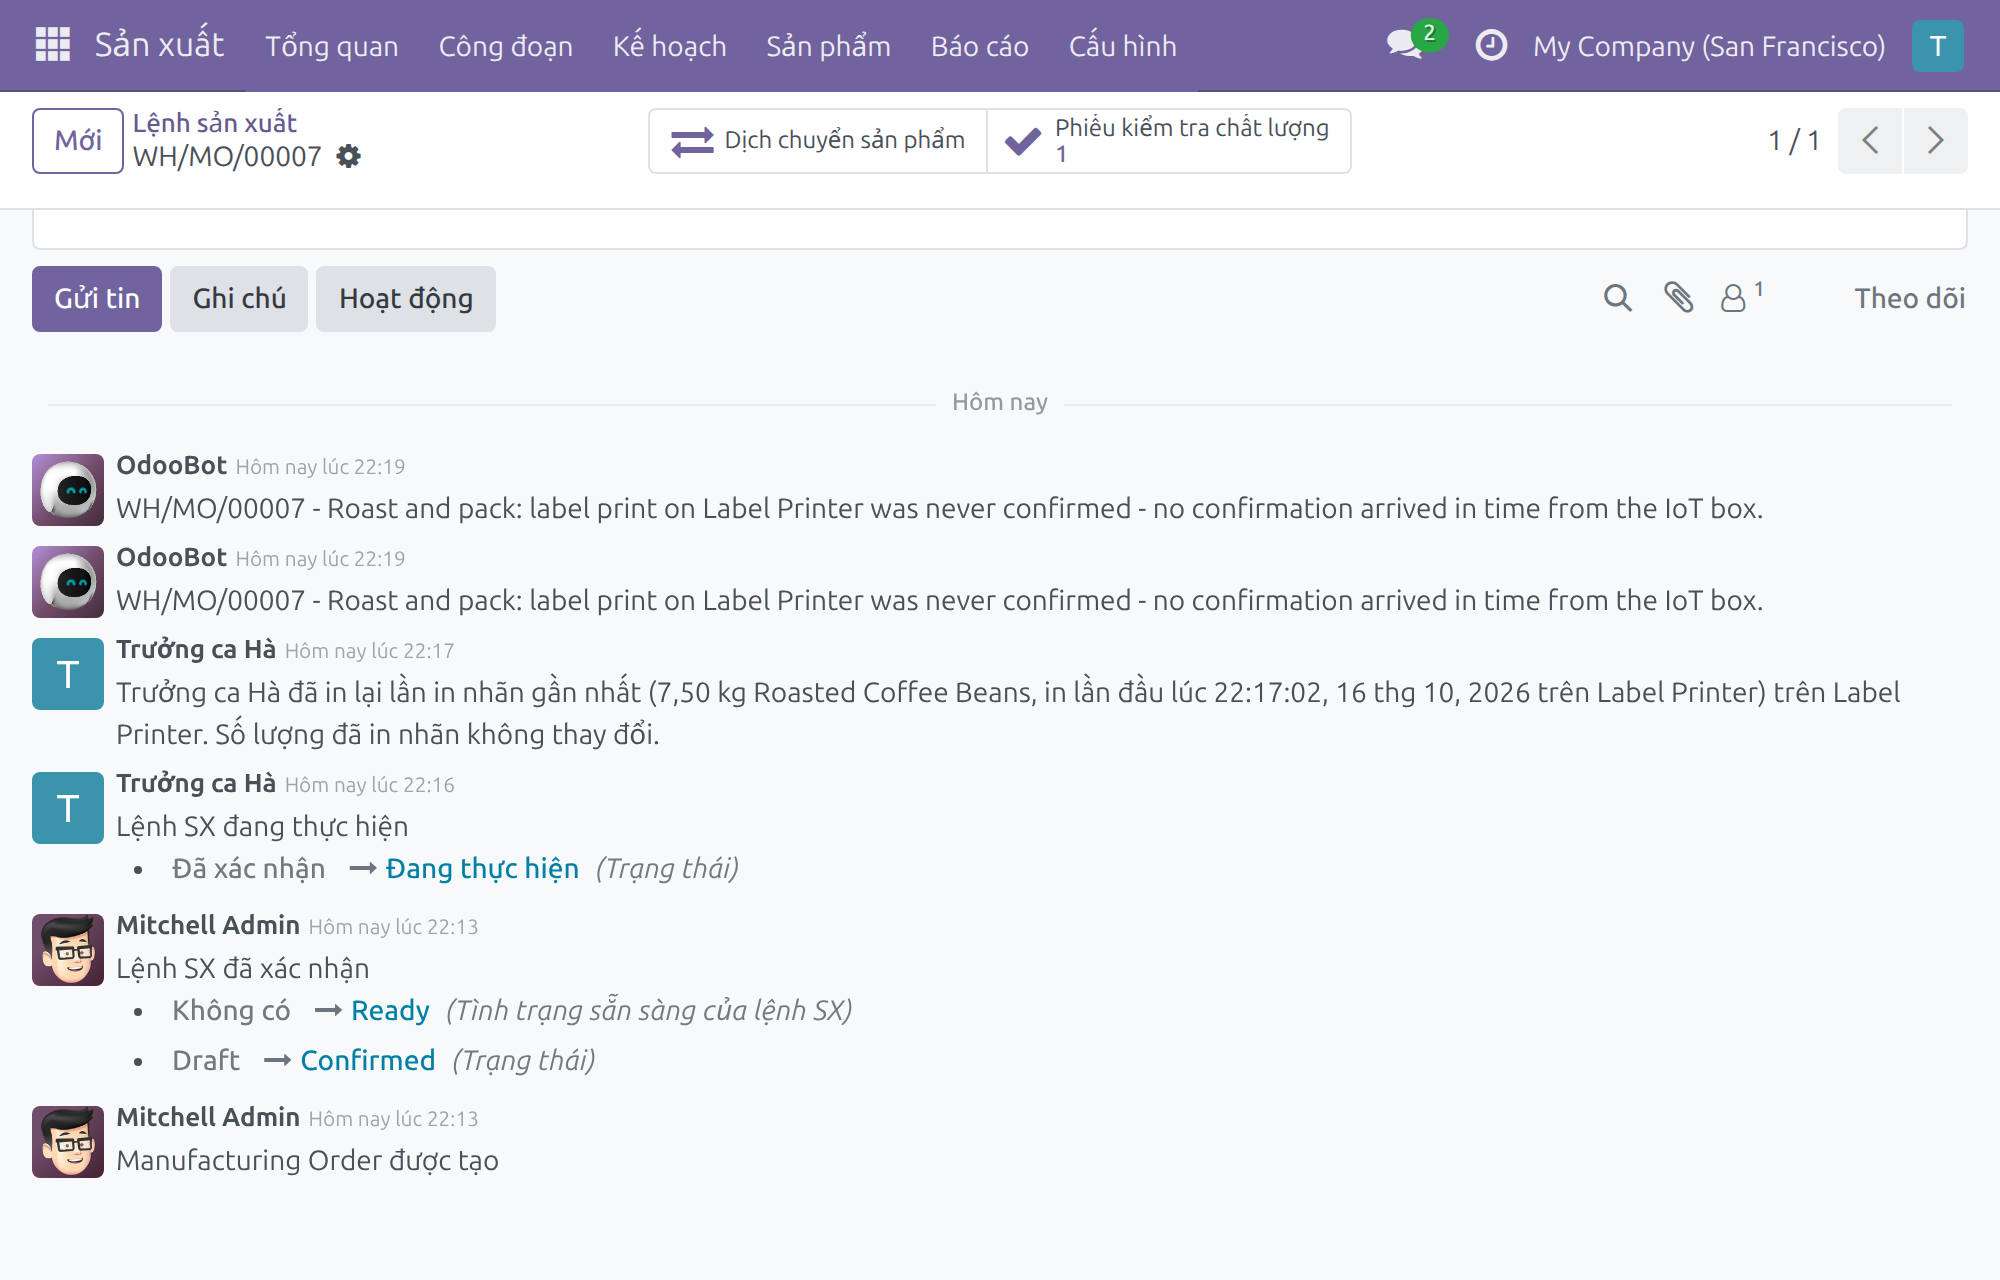Open the activities clock icon

click(1491, 45)
